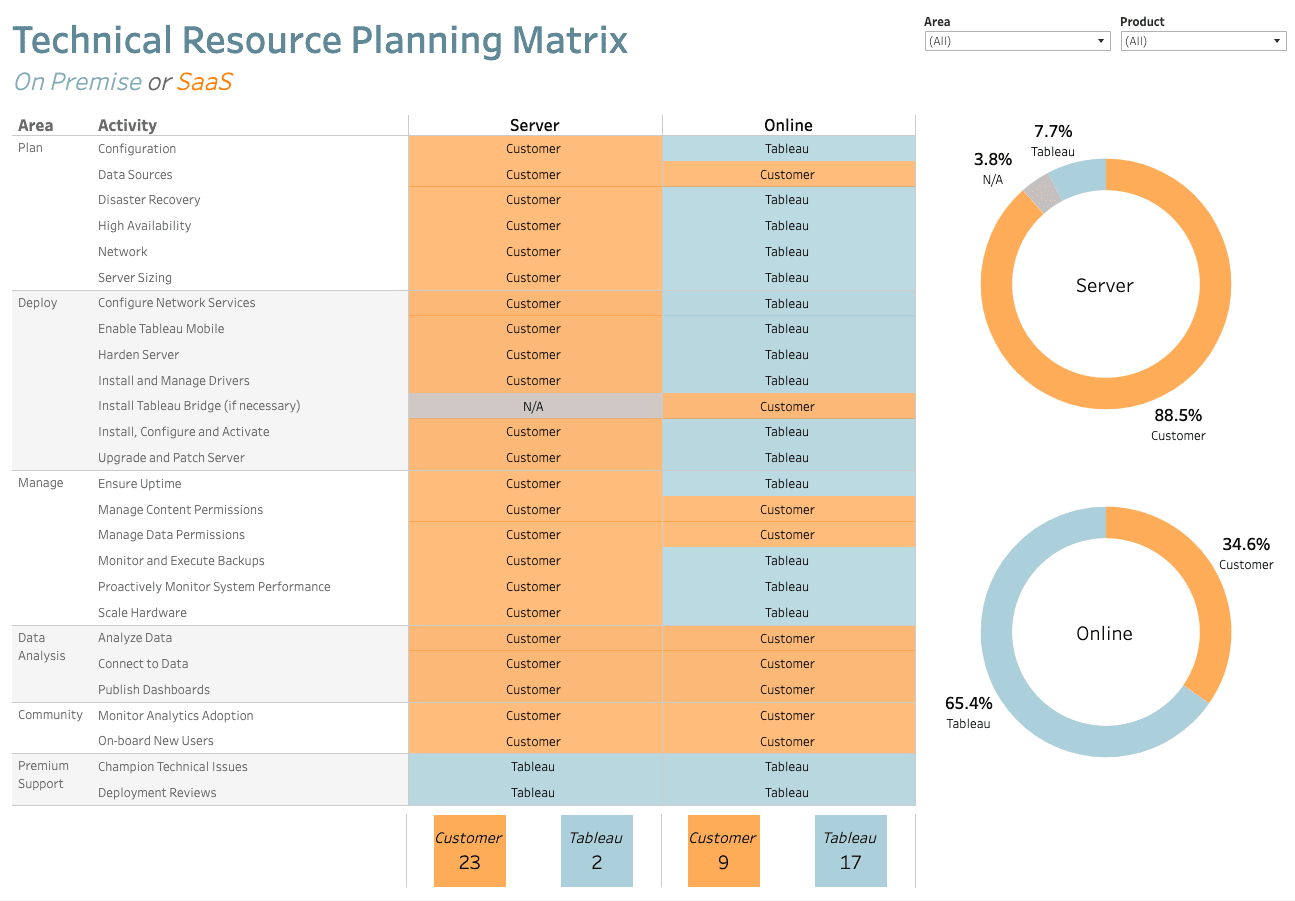Select the High Availability activity label
Viewport: 1295px width, 901px height.
coord(144,226)
